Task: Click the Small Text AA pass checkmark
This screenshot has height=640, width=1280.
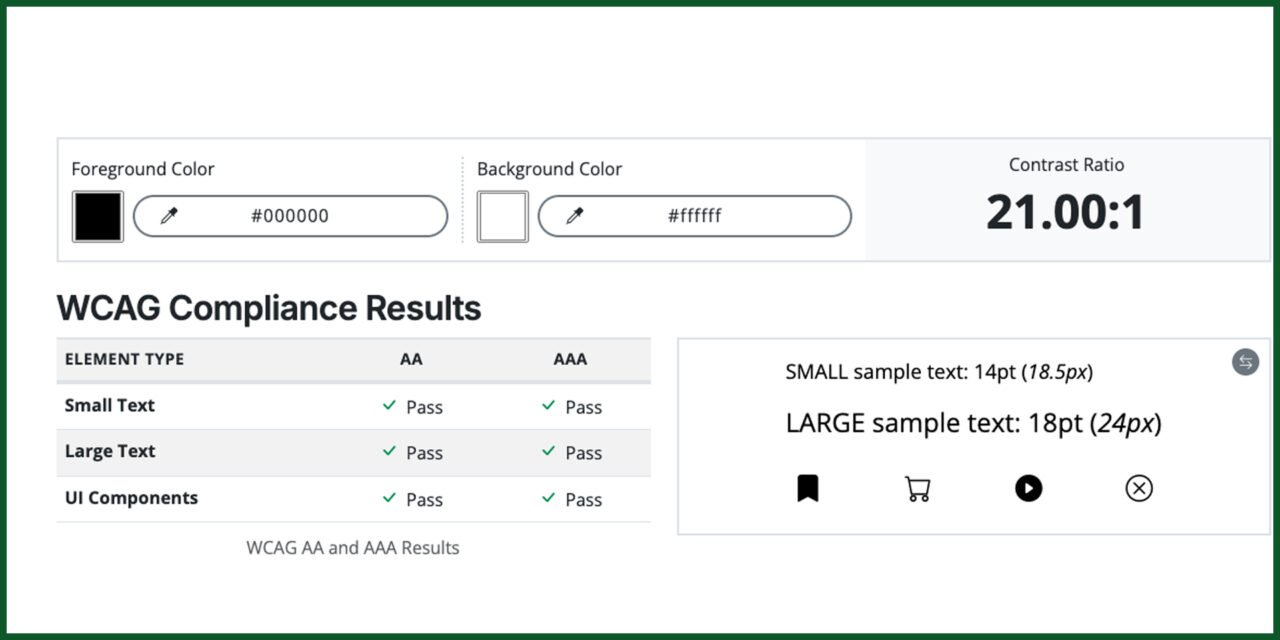Action: click(388, 406)
